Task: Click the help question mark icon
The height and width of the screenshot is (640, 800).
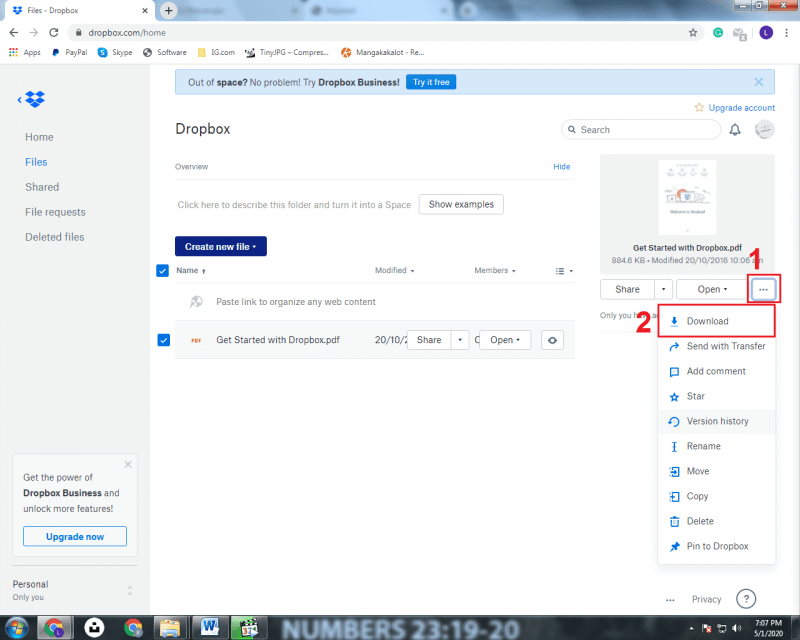Action: 745,599
